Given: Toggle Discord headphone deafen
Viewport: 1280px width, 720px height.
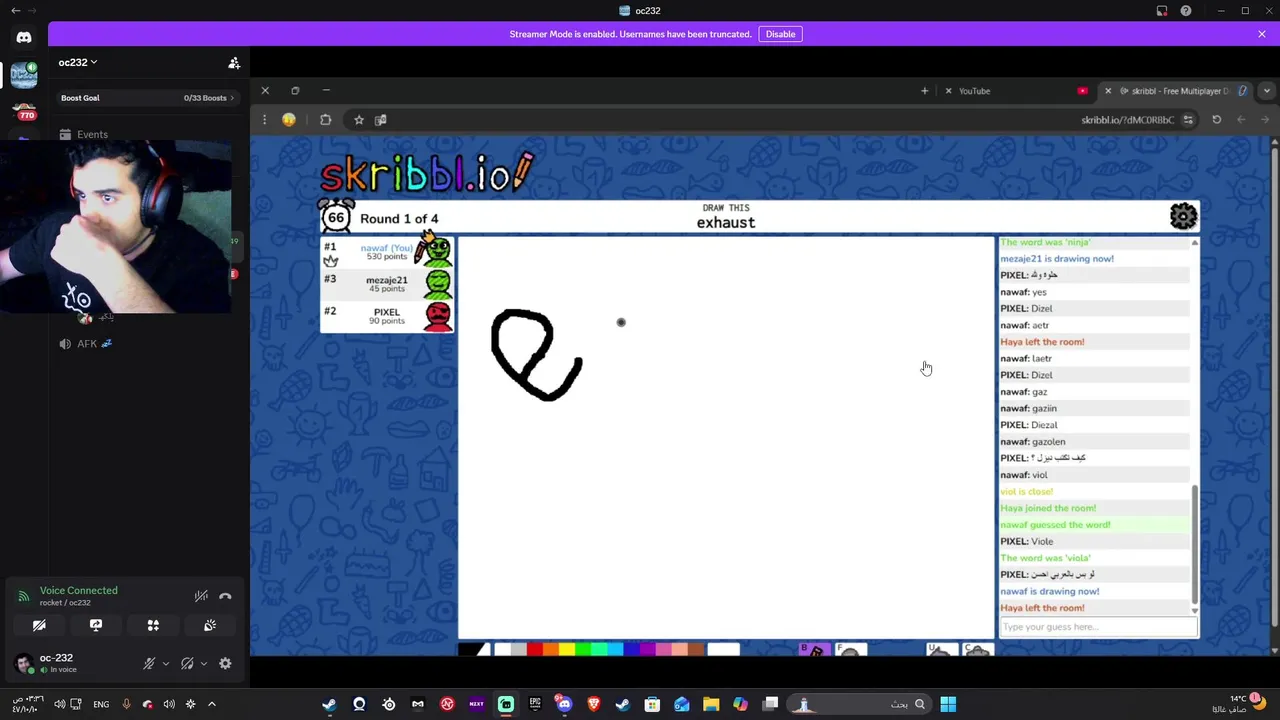Looking at the screenshot, I should 187,663.
